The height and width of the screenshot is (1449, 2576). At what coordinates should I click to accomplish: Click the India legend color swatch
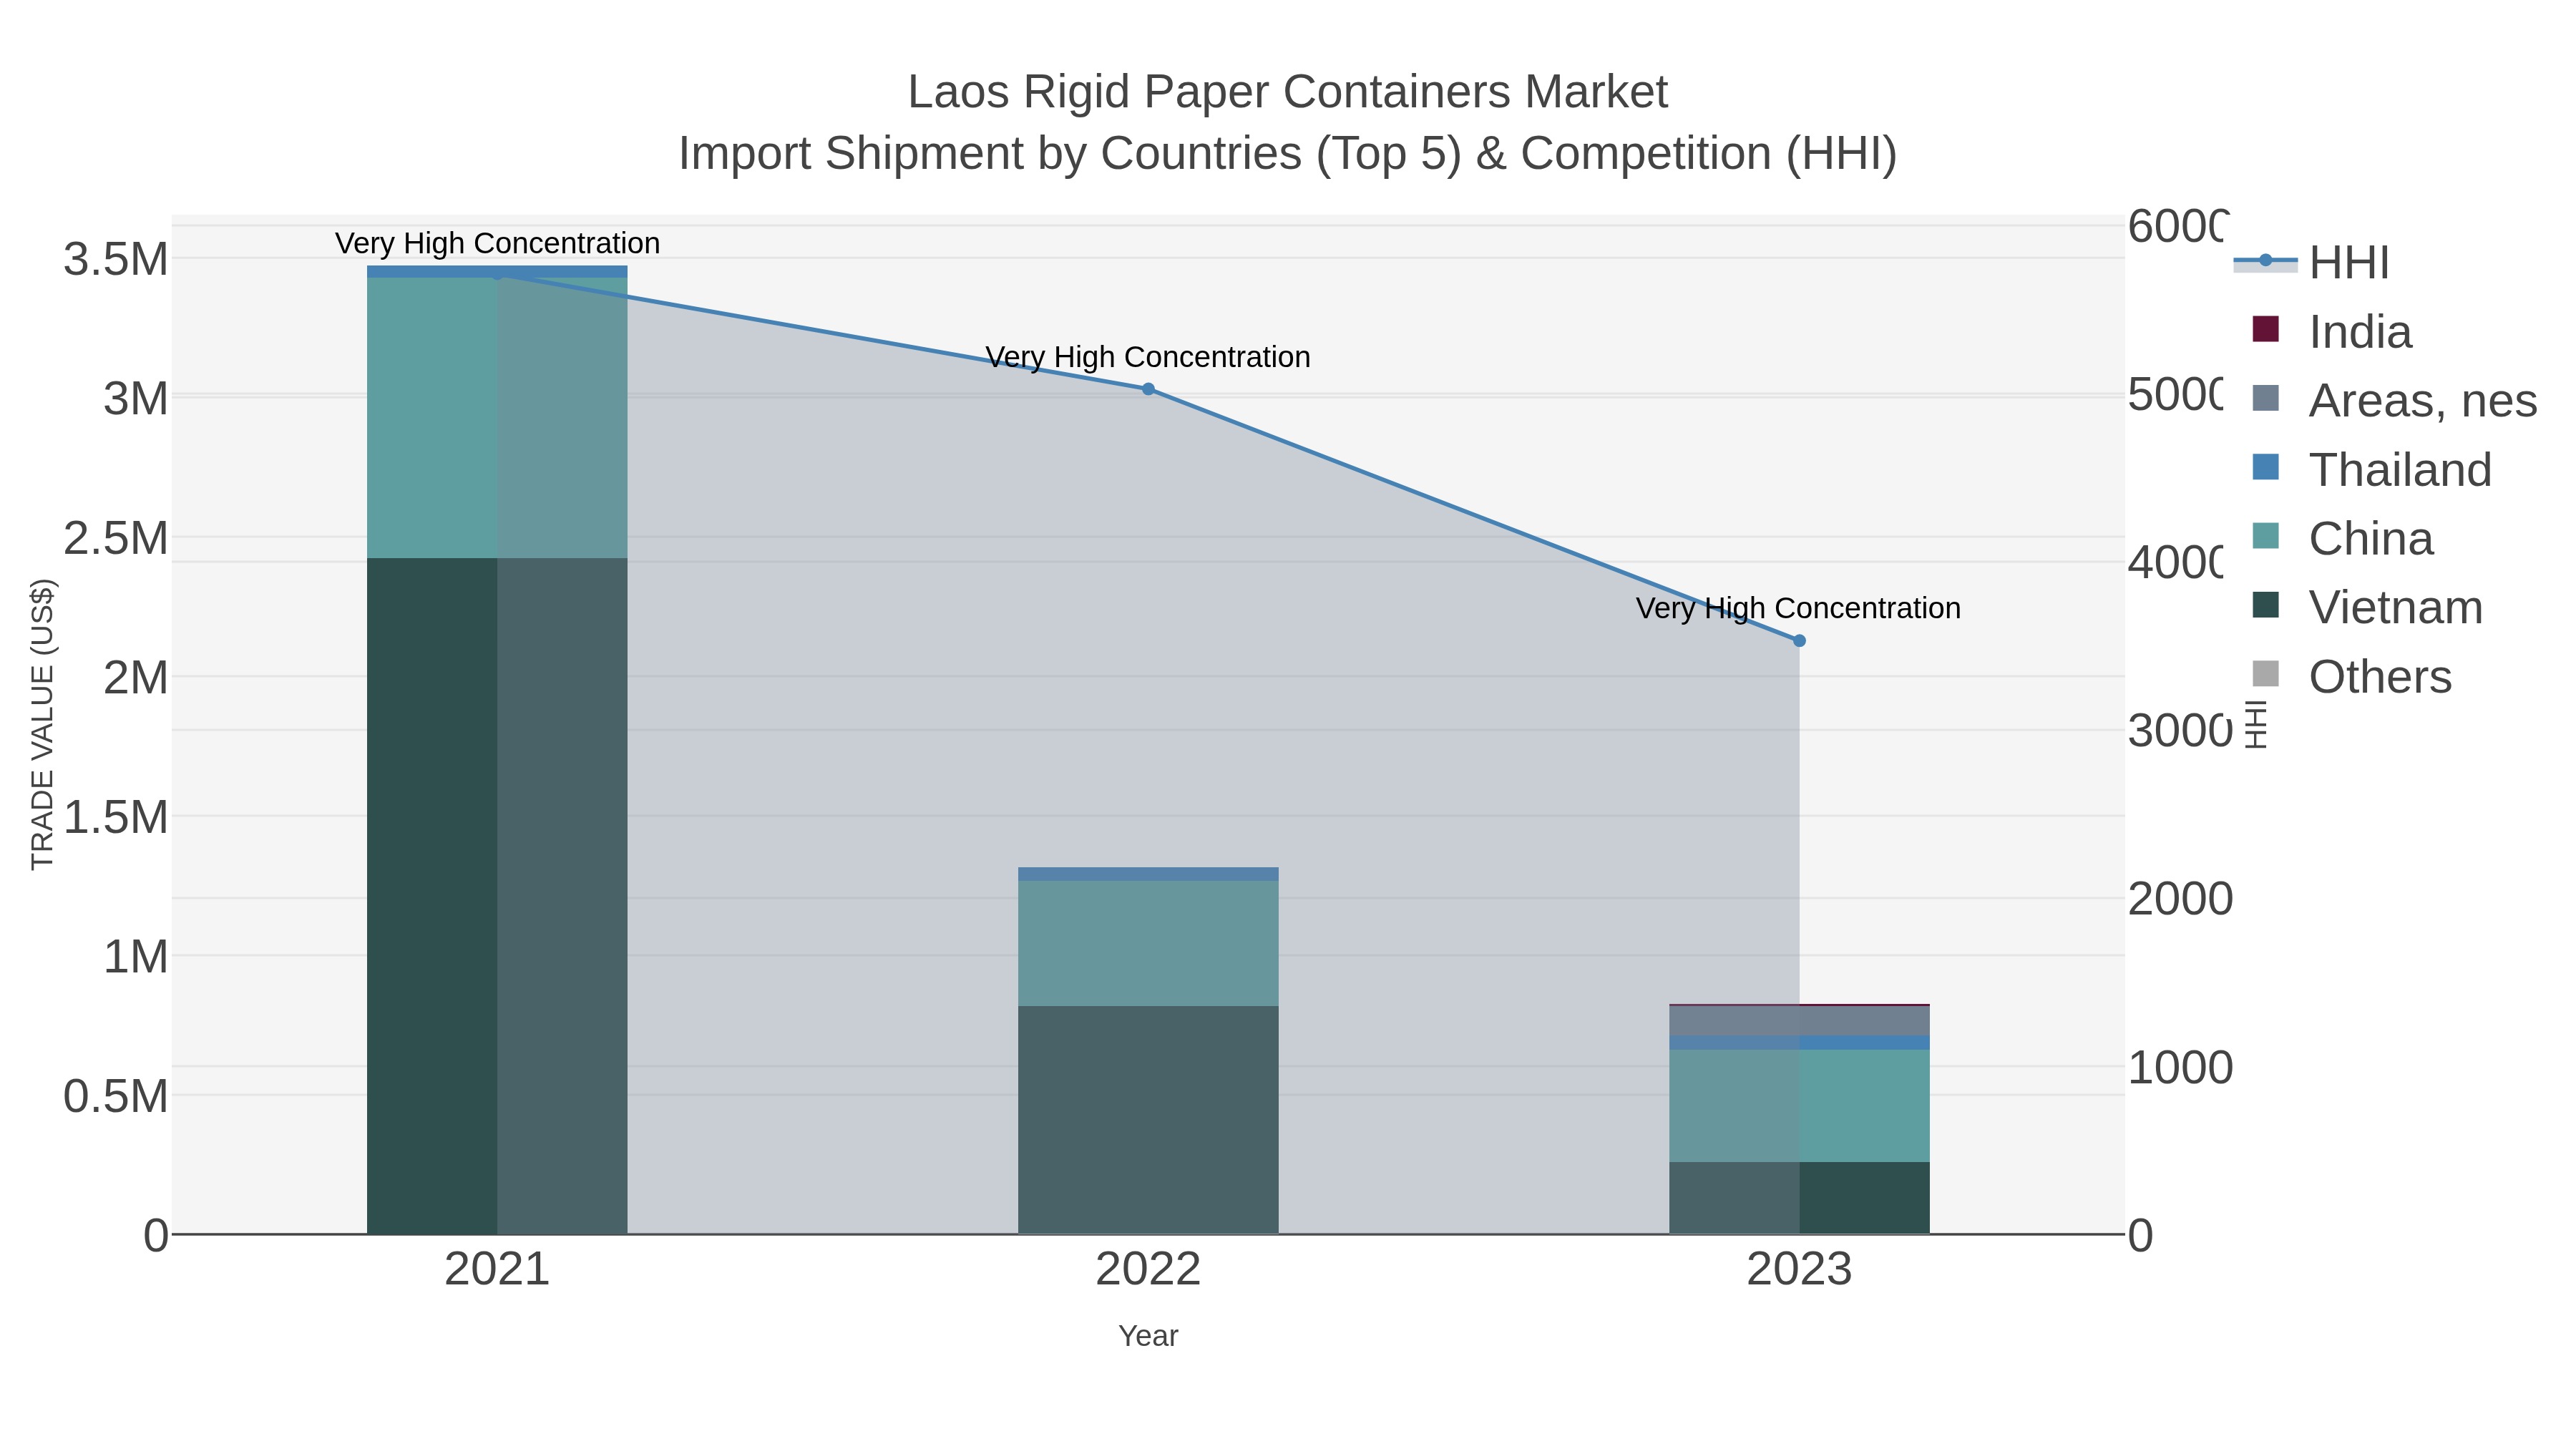click(2265, 329)
